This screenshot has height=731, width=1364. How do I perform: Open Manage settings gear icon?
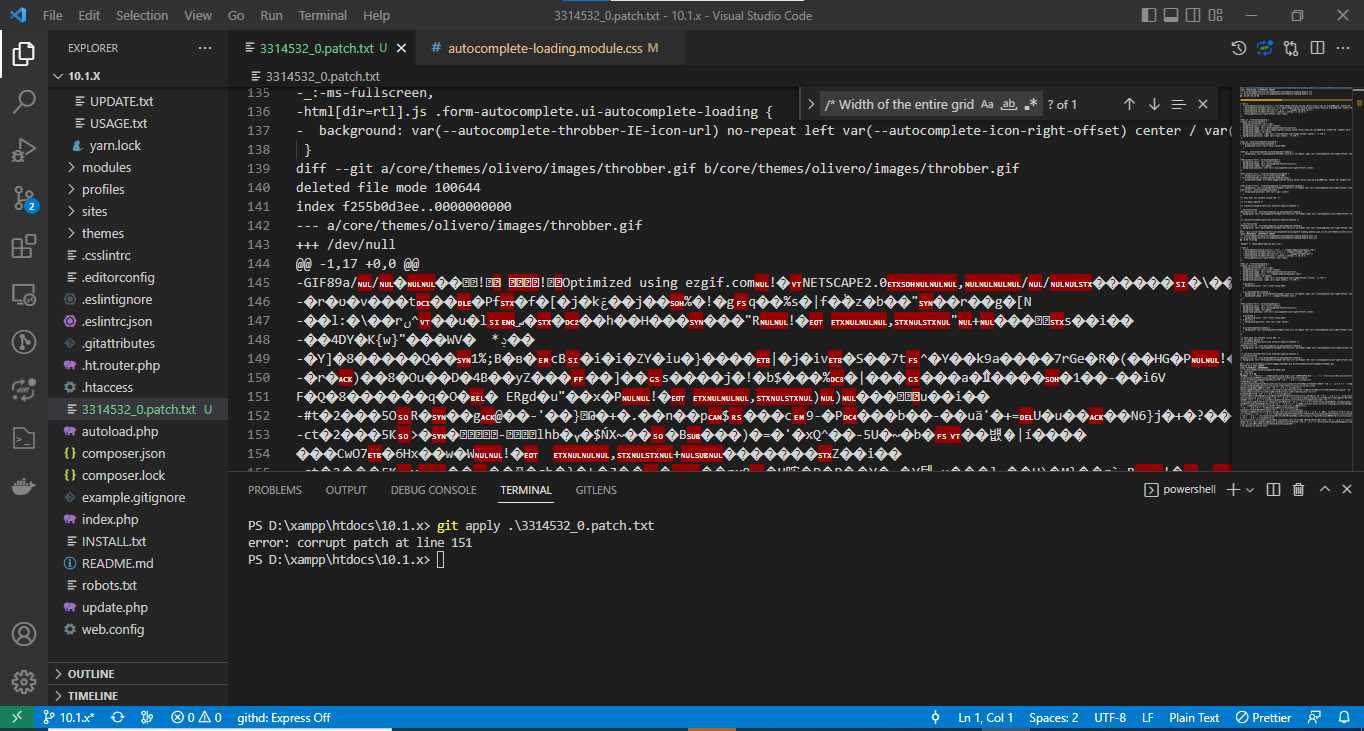pyautogui.click(x=24, y=682)
